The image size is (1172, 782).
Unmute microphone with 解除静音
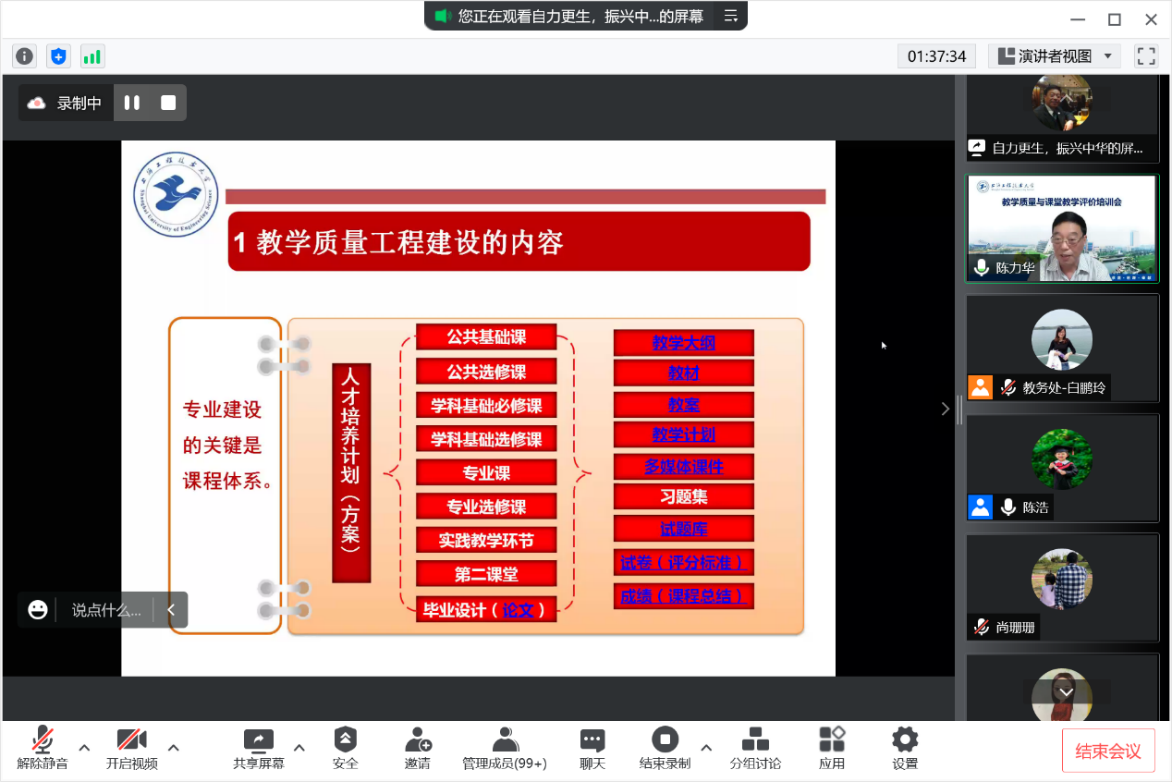tap(42, 748)
